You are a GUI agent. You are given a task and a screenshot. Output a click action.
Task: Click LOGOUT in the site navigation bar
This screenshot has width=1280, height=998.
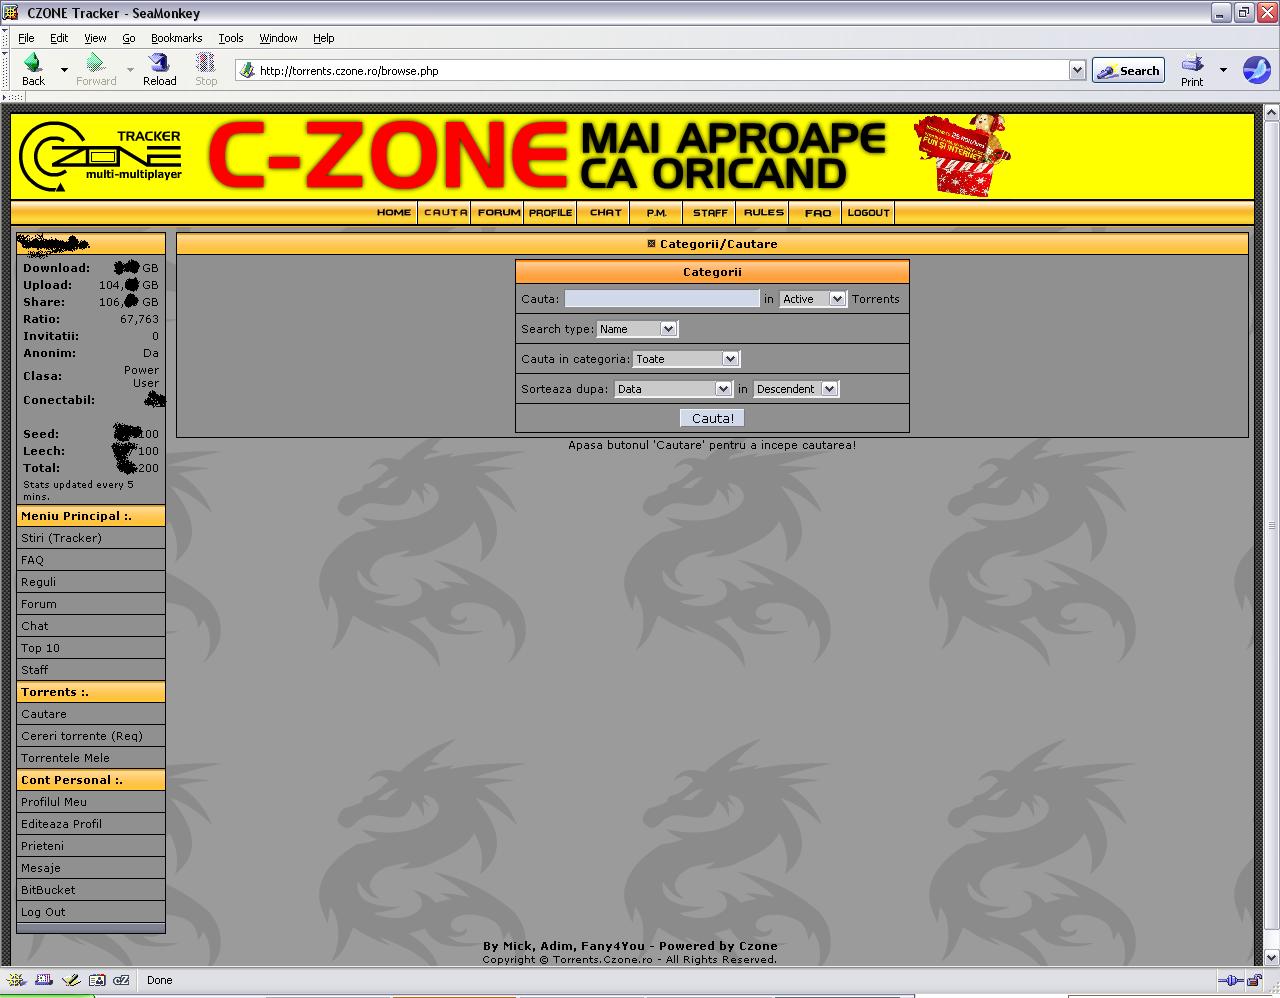pyautogui.click(x=868, y=213)
